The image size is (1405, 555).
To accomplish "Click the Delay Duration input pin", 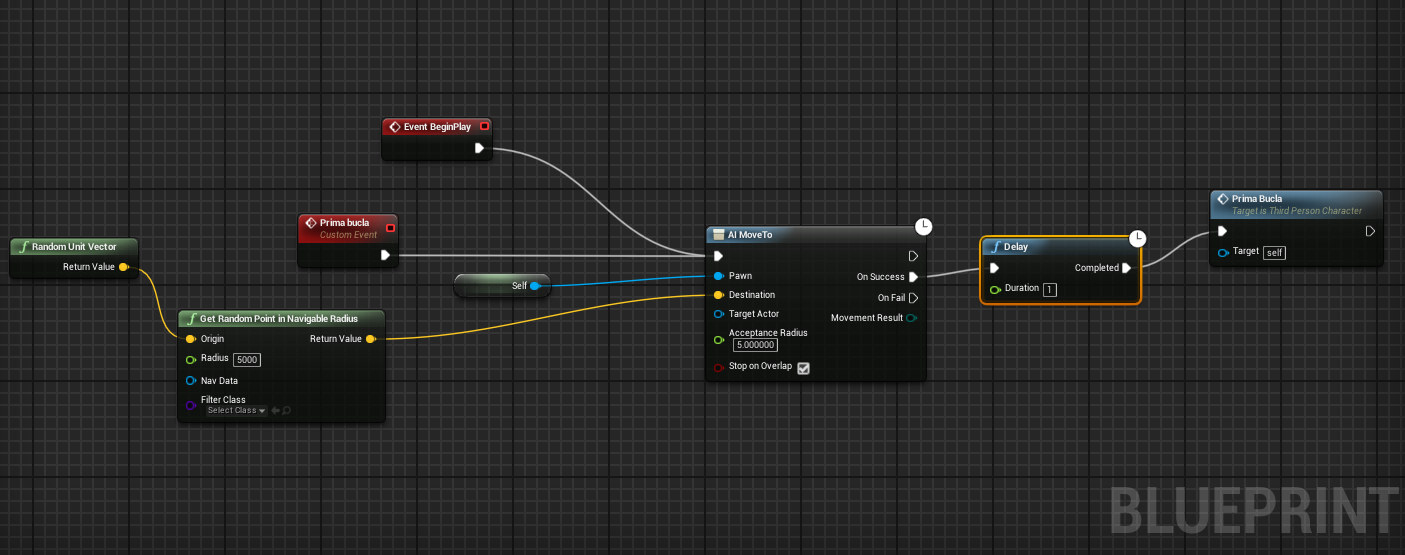I will (995, 289).
